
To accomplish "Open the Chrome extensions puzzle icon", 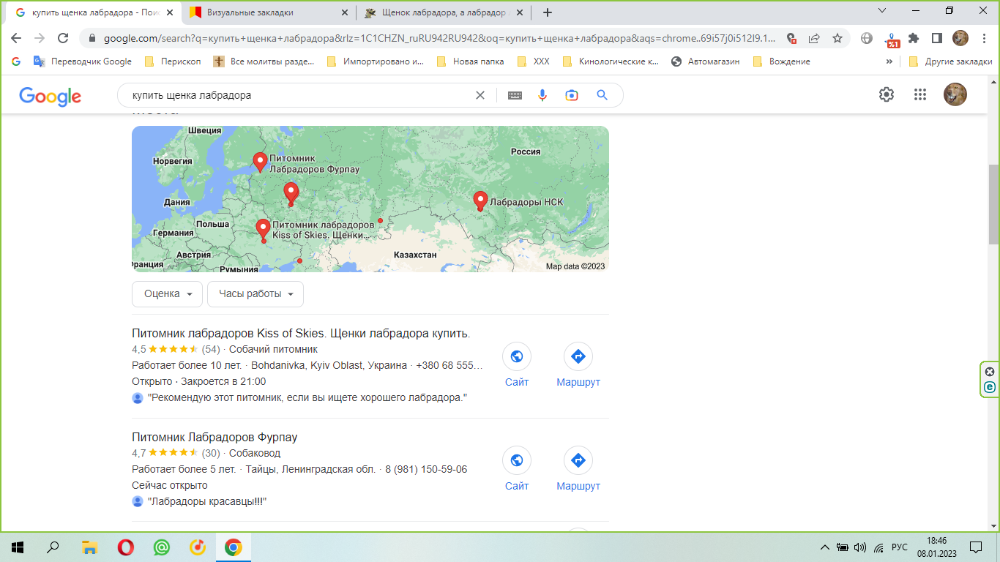I will point(914,38).
